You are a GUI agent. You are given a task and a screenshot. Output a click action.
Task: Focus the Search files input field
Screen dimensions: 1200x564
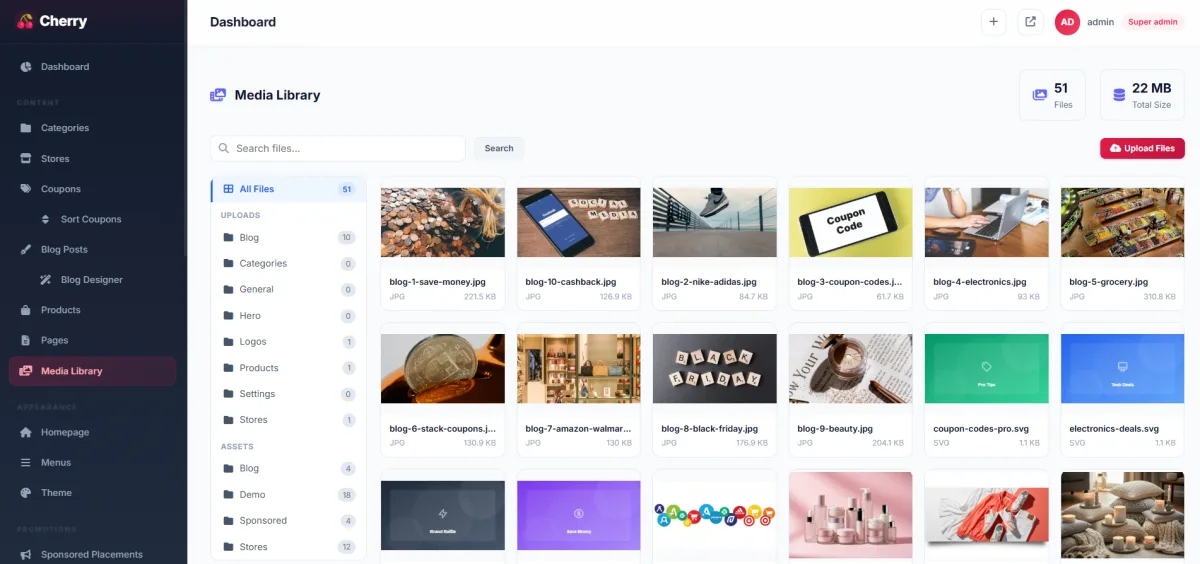338,148
